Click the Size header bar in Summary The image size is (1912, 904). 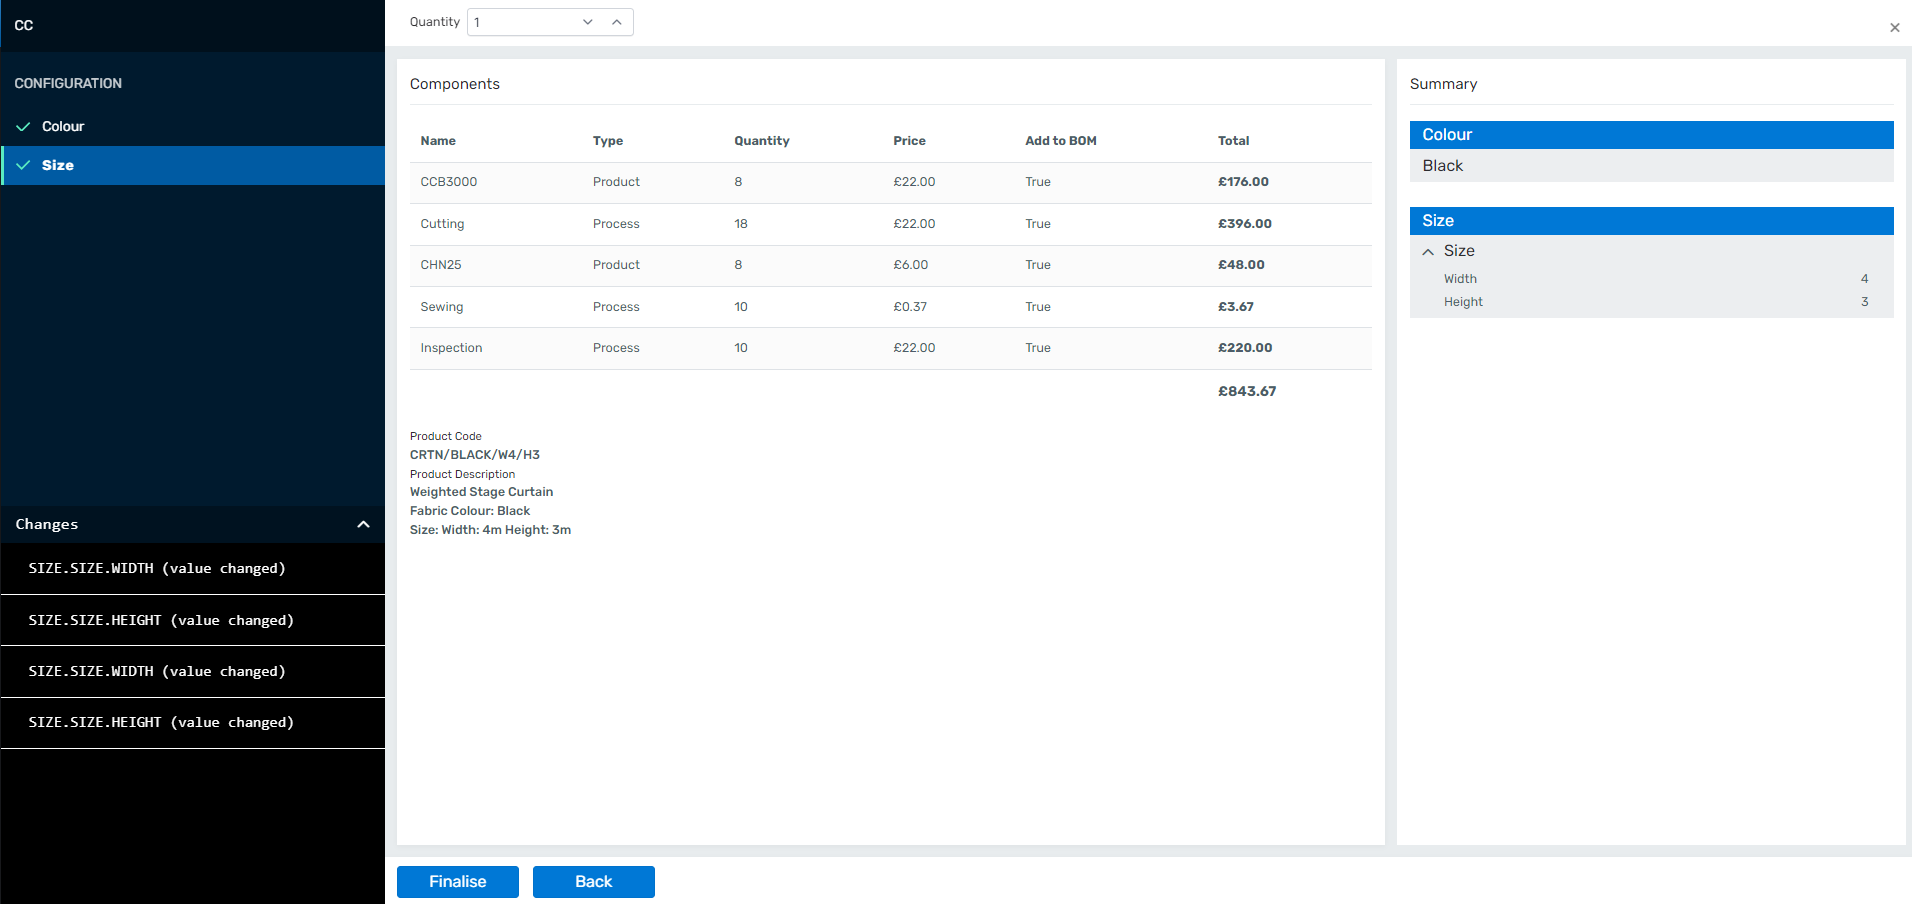point(1651,221)
